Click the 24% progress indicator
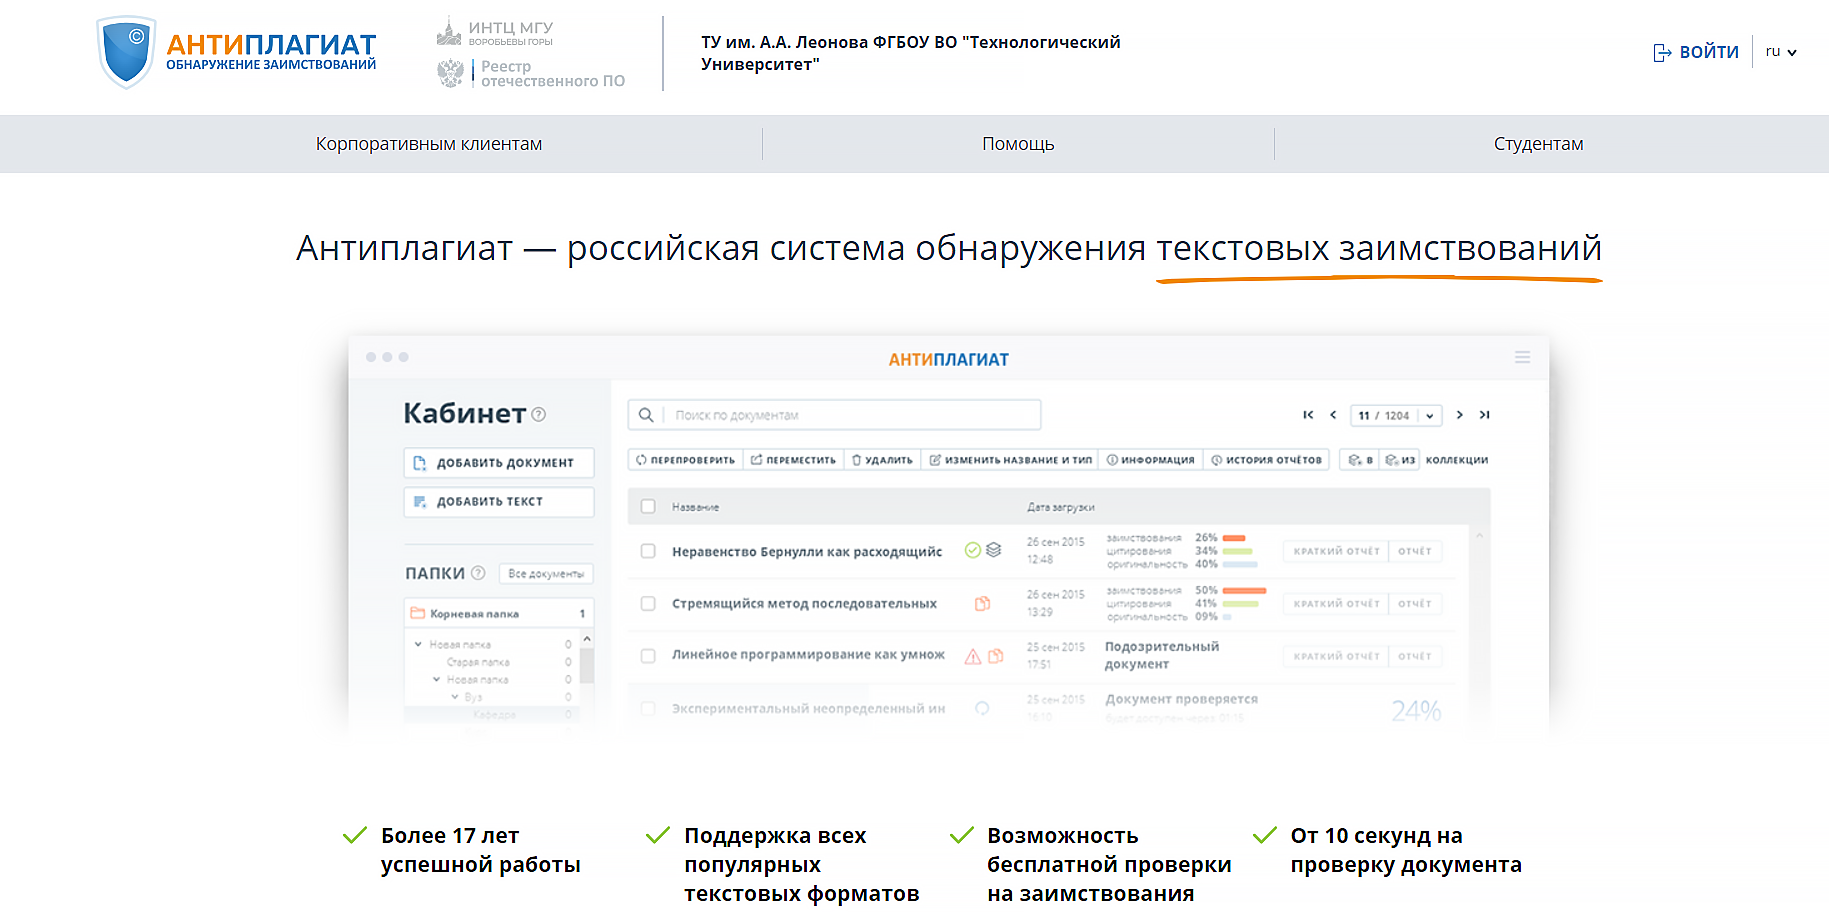This screenshot has width=1829, height=912. [1416, 711]
